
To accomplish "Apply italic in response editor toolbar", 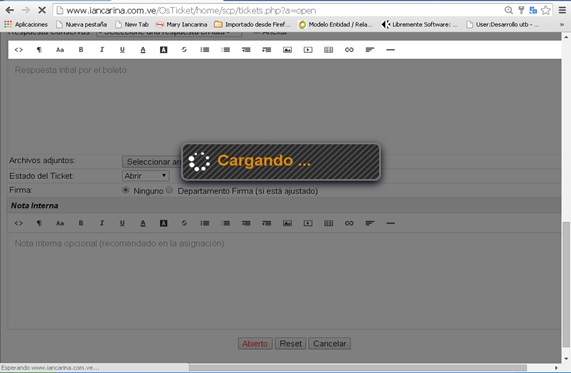I will pyautogui.click(x=102, y=50).
